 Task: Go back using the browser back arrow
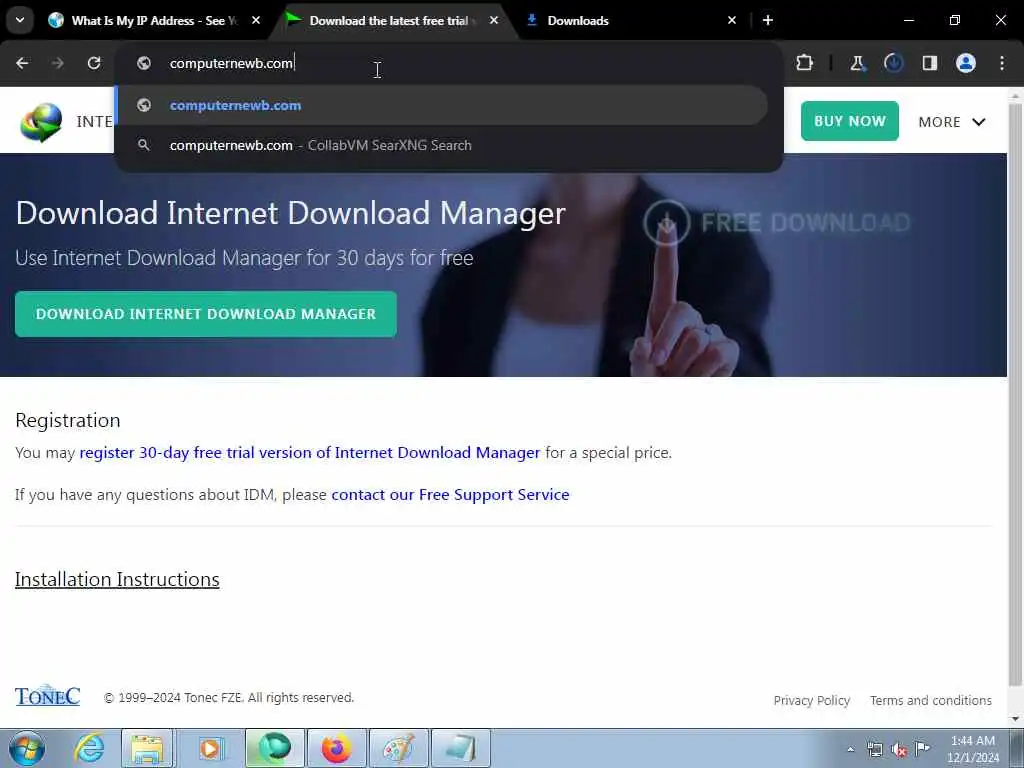22,63
